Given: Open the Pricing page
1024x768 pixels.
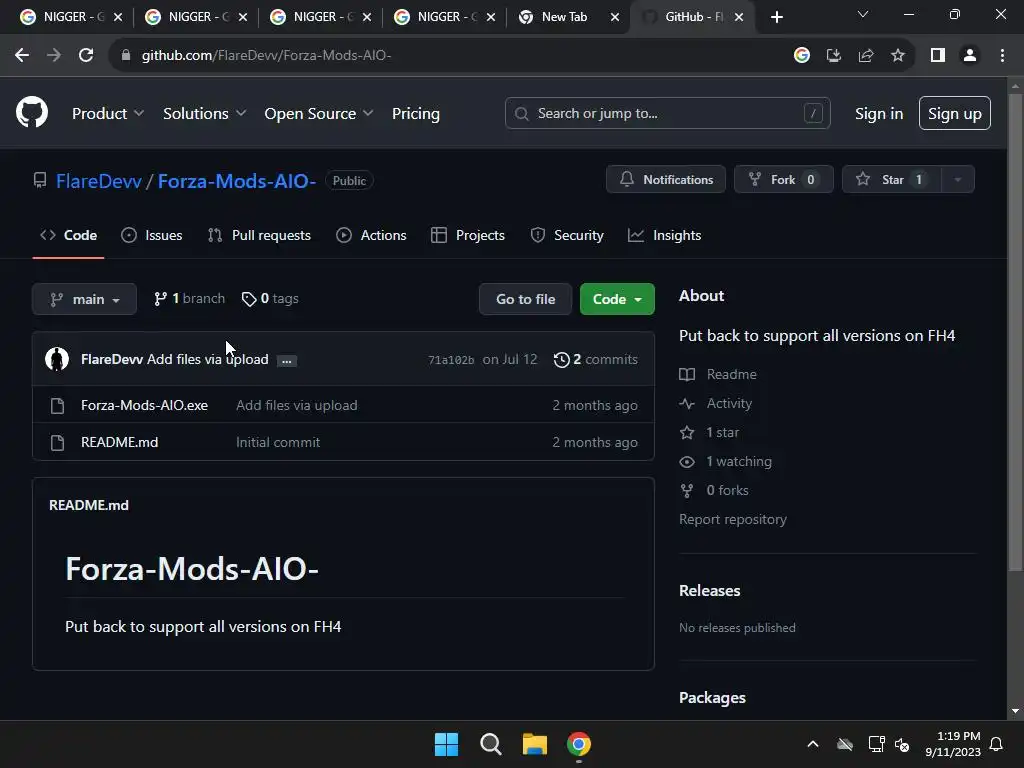Looking at the screenshot, I should coord(415,114).
